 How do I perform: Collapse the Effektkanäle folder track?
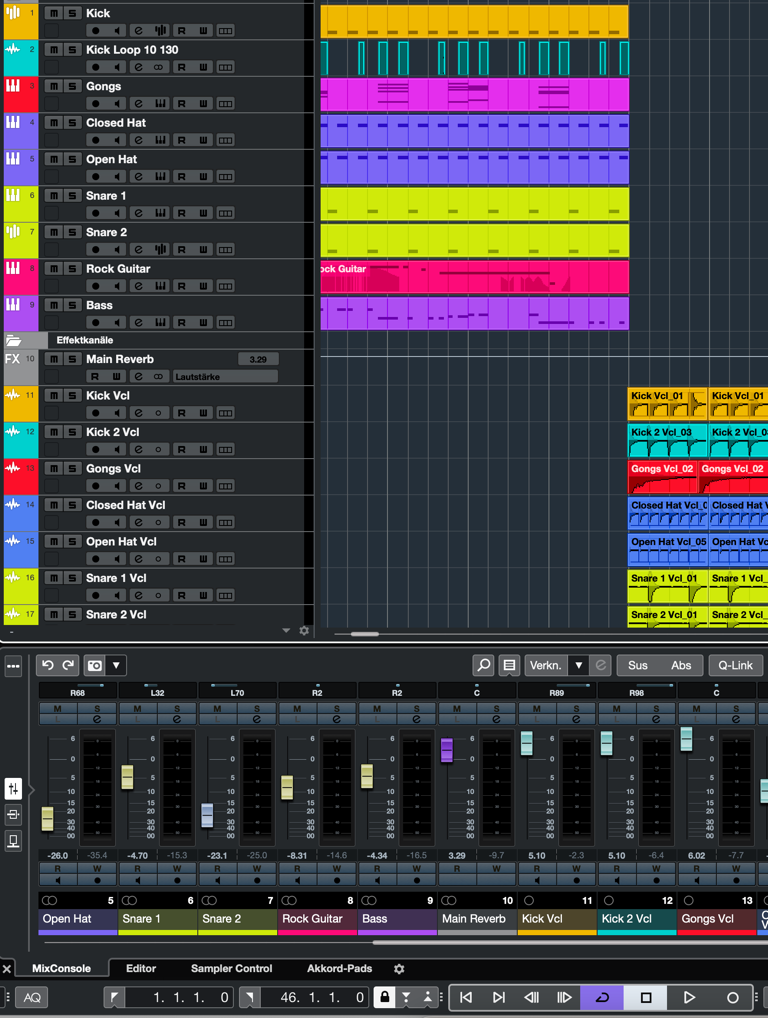pyautogui.click(x=14, y=340)
